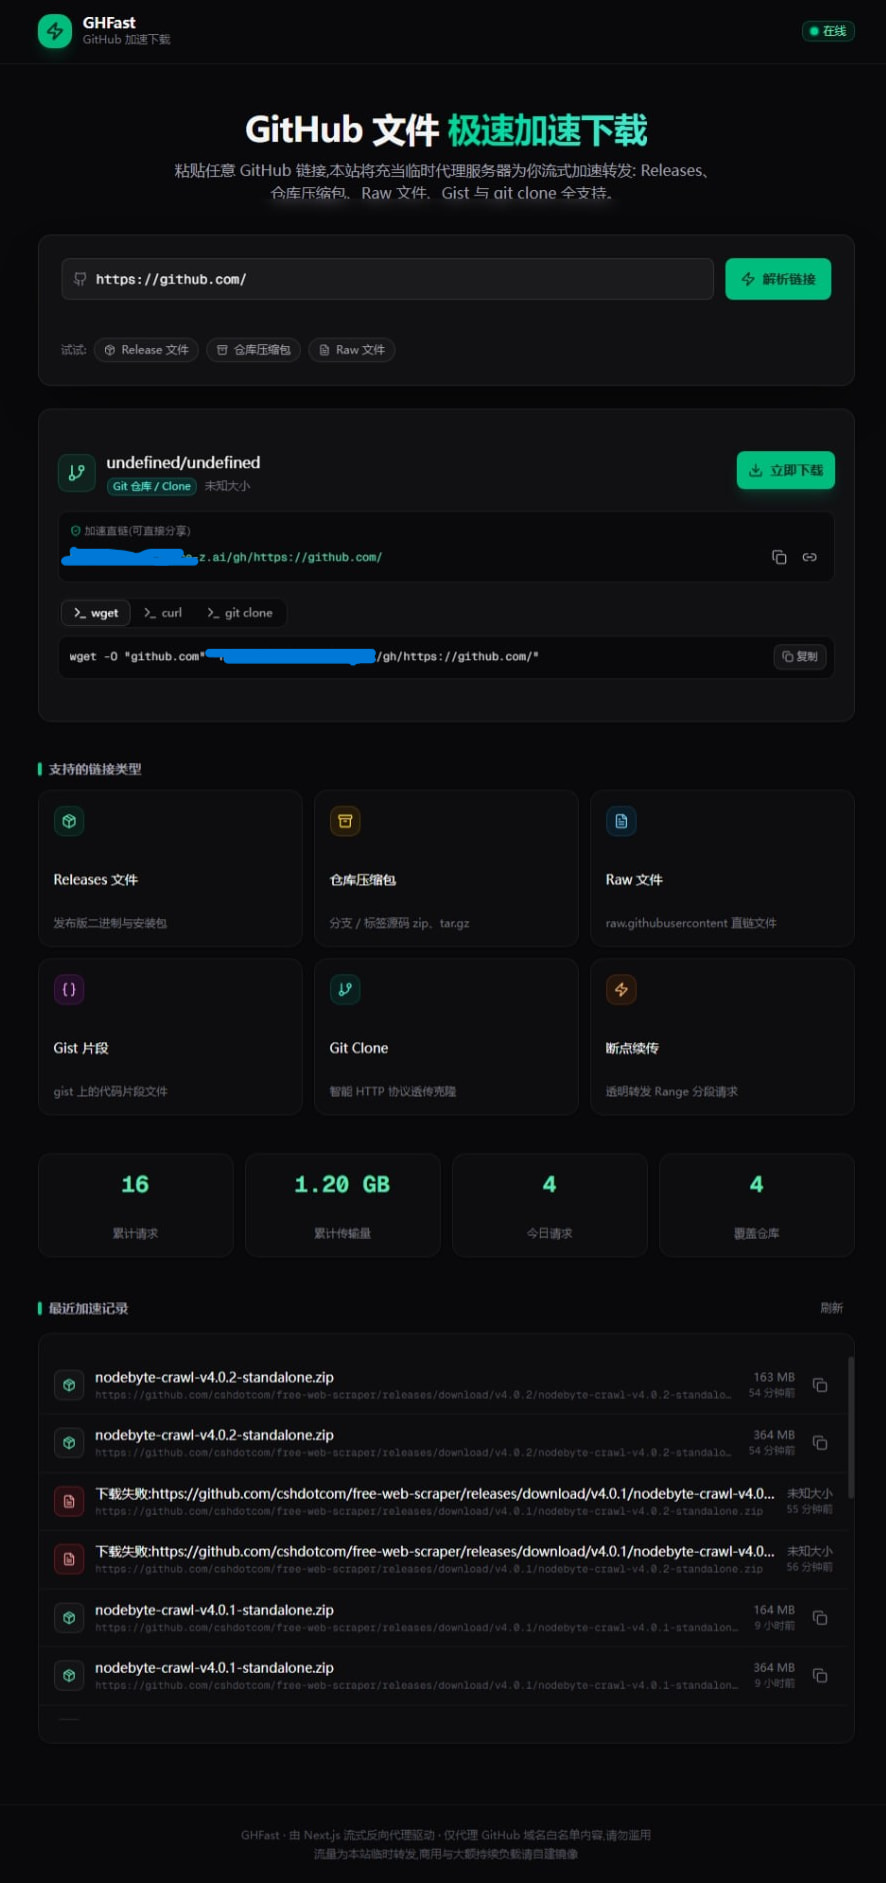
Task: Click the Gist 片段 braces icon
Action: click(x=69, y=989)
